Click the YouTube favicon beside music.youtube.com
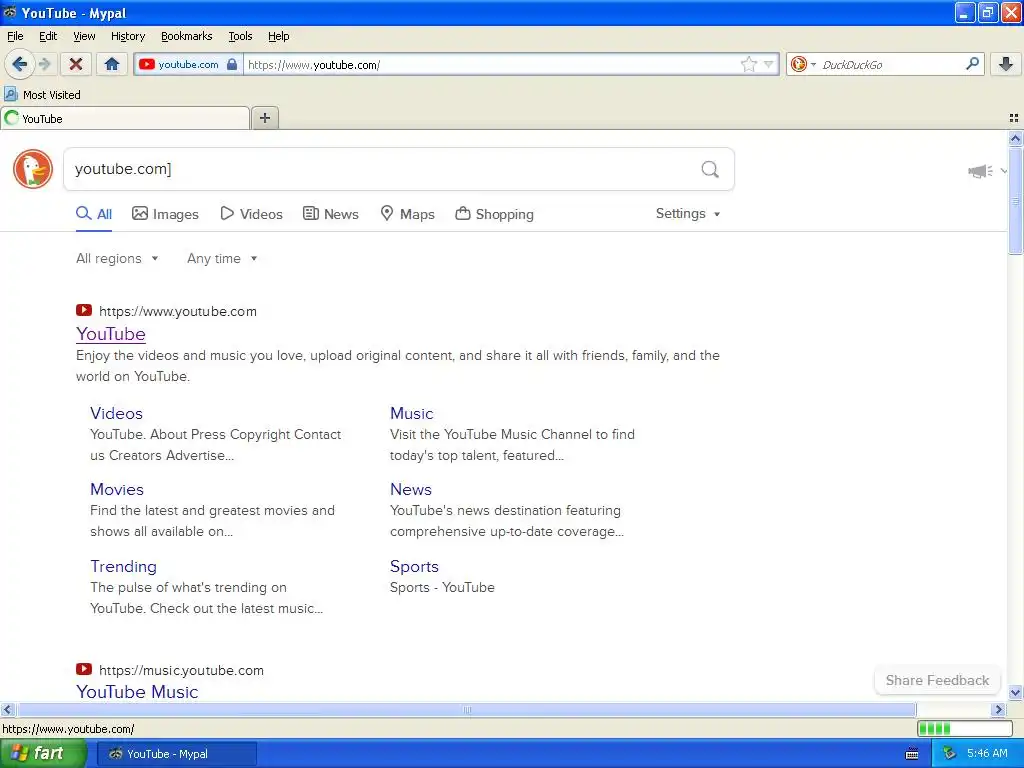The width and height of the screenshot is (1024, 768). tap(84, 669)
